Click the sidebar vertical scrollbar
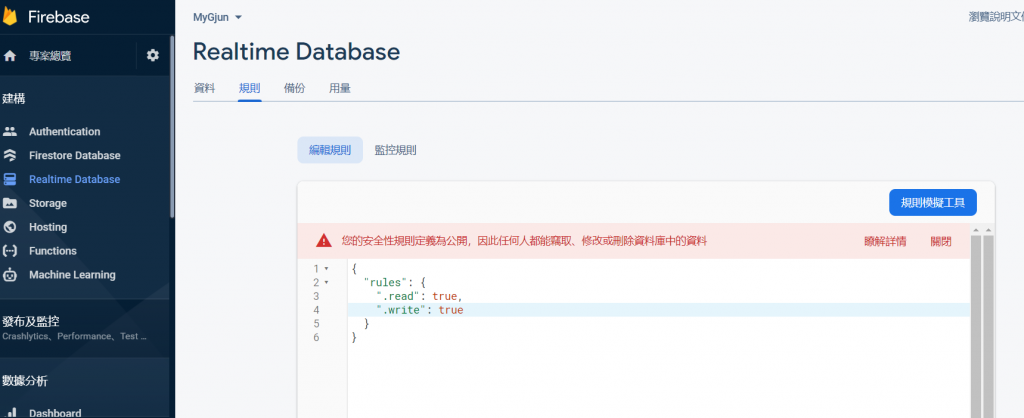This screenshot has width=1024, height=418. pos(172,127)
